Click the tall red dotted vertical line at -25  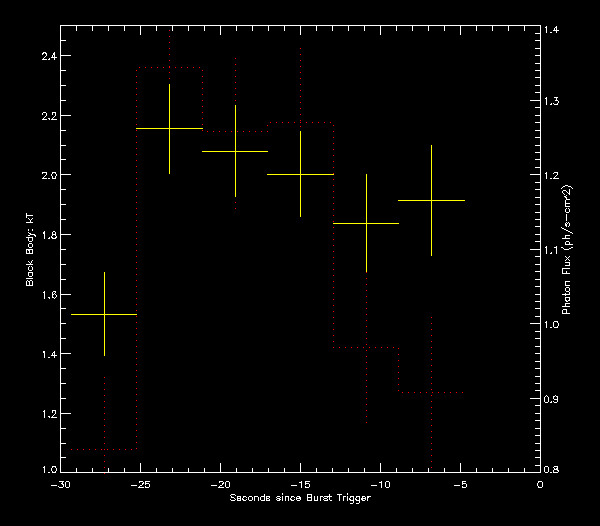click(x=137, y=260)
